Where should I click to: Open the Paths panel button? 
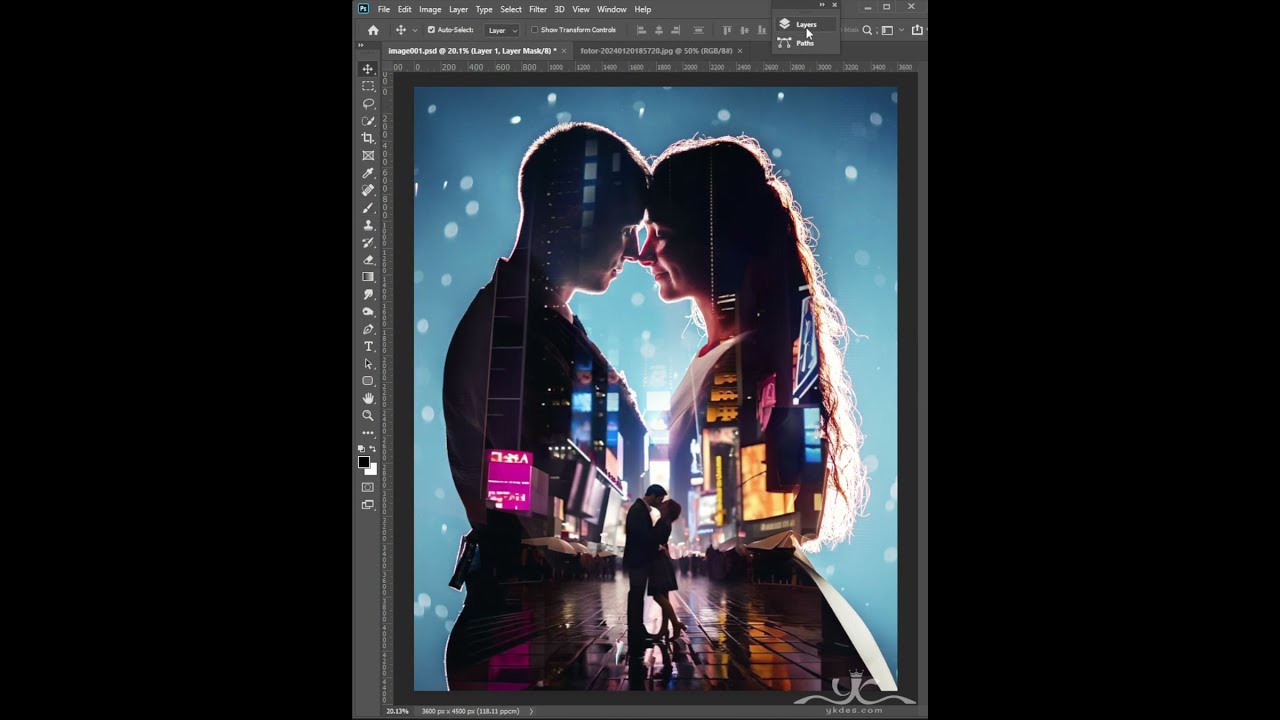point(804,43)
